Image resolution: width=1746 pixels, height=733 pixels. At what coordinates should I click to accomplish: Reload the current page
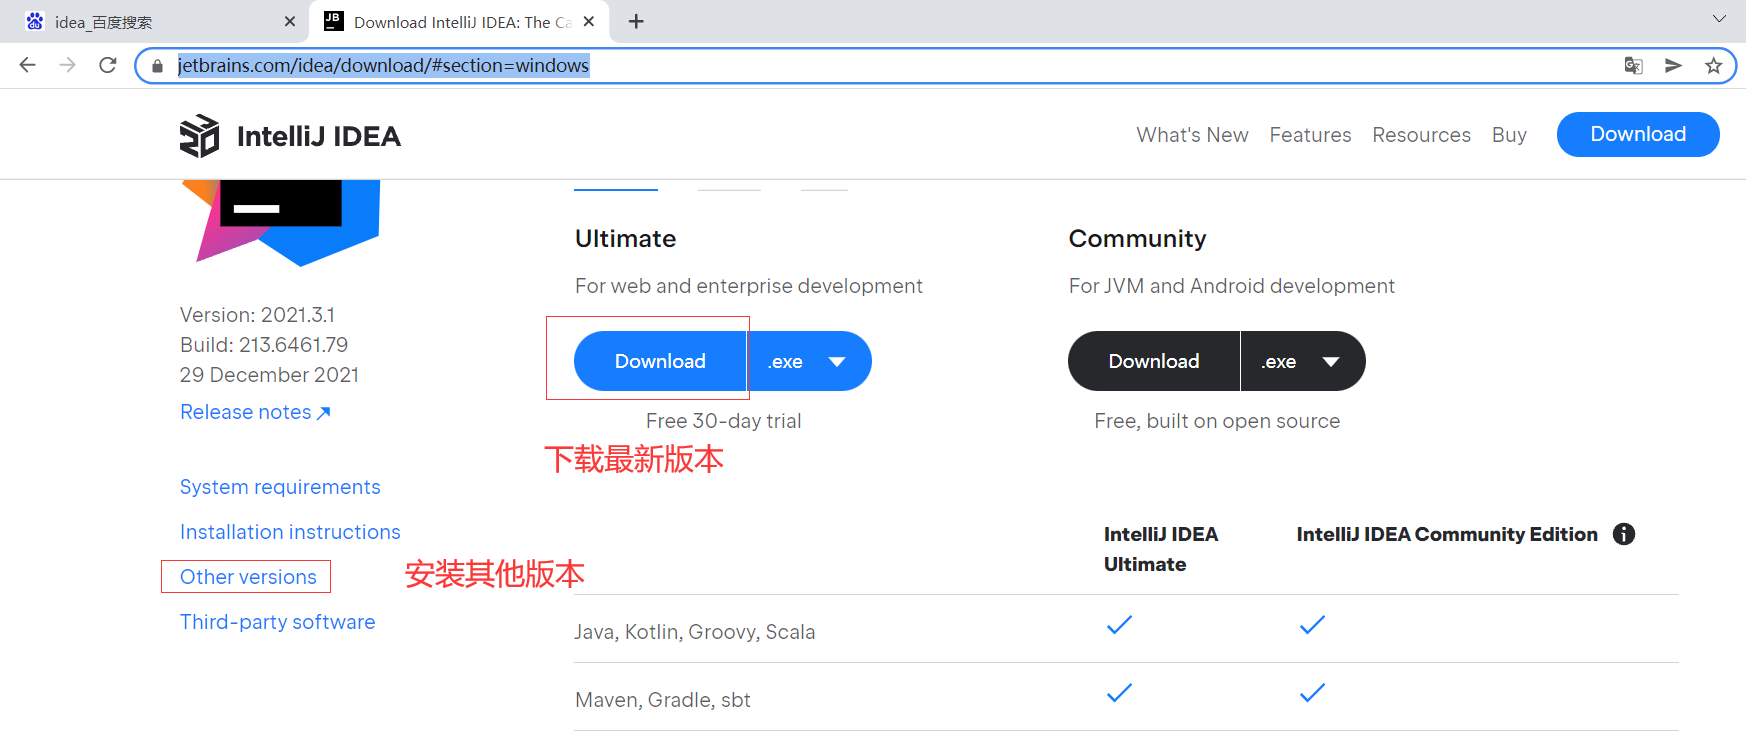108,65
